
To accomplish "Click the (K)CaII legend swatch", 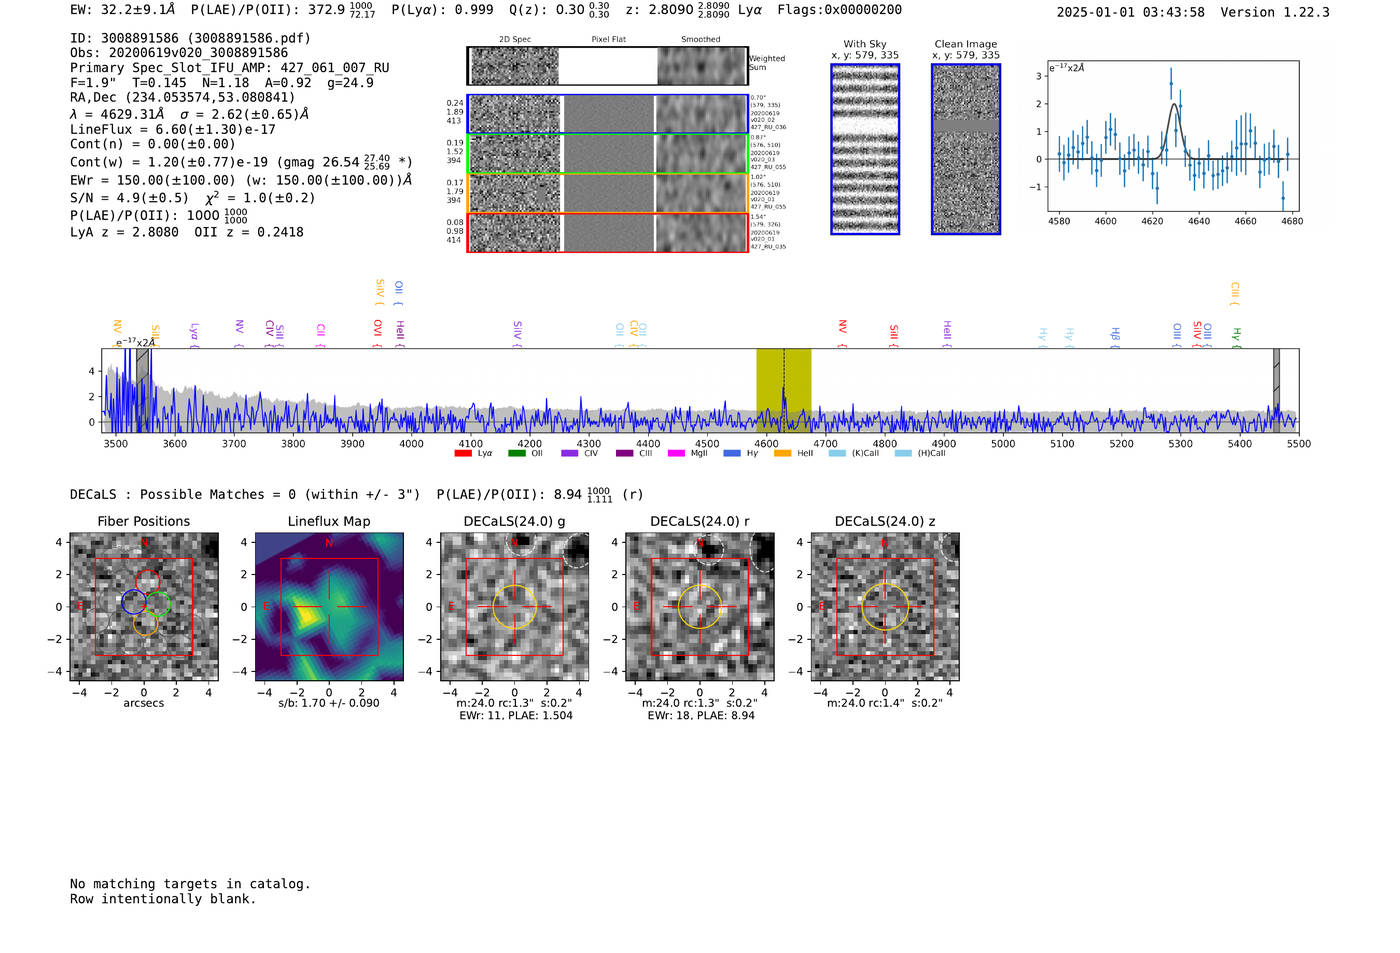I will [837, 454].
